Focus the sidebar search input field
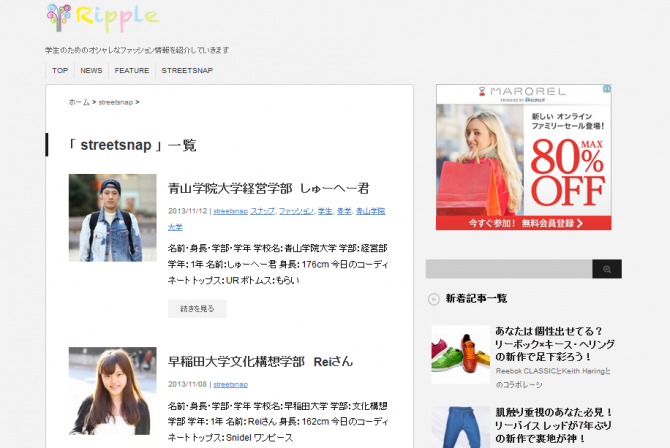This screenshot has width=670, height=448. [509, 269]
